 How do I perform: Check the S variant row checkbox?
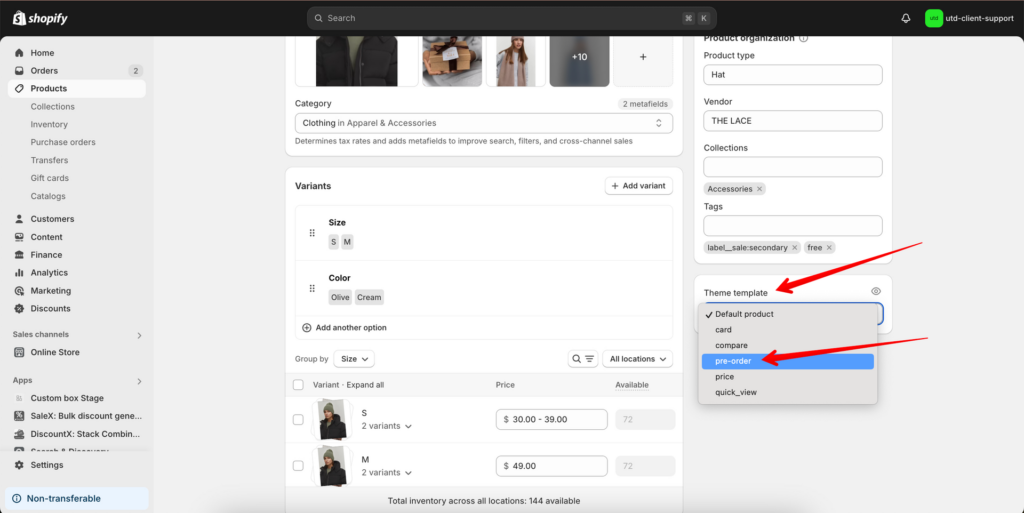click(x=298, y=420)
